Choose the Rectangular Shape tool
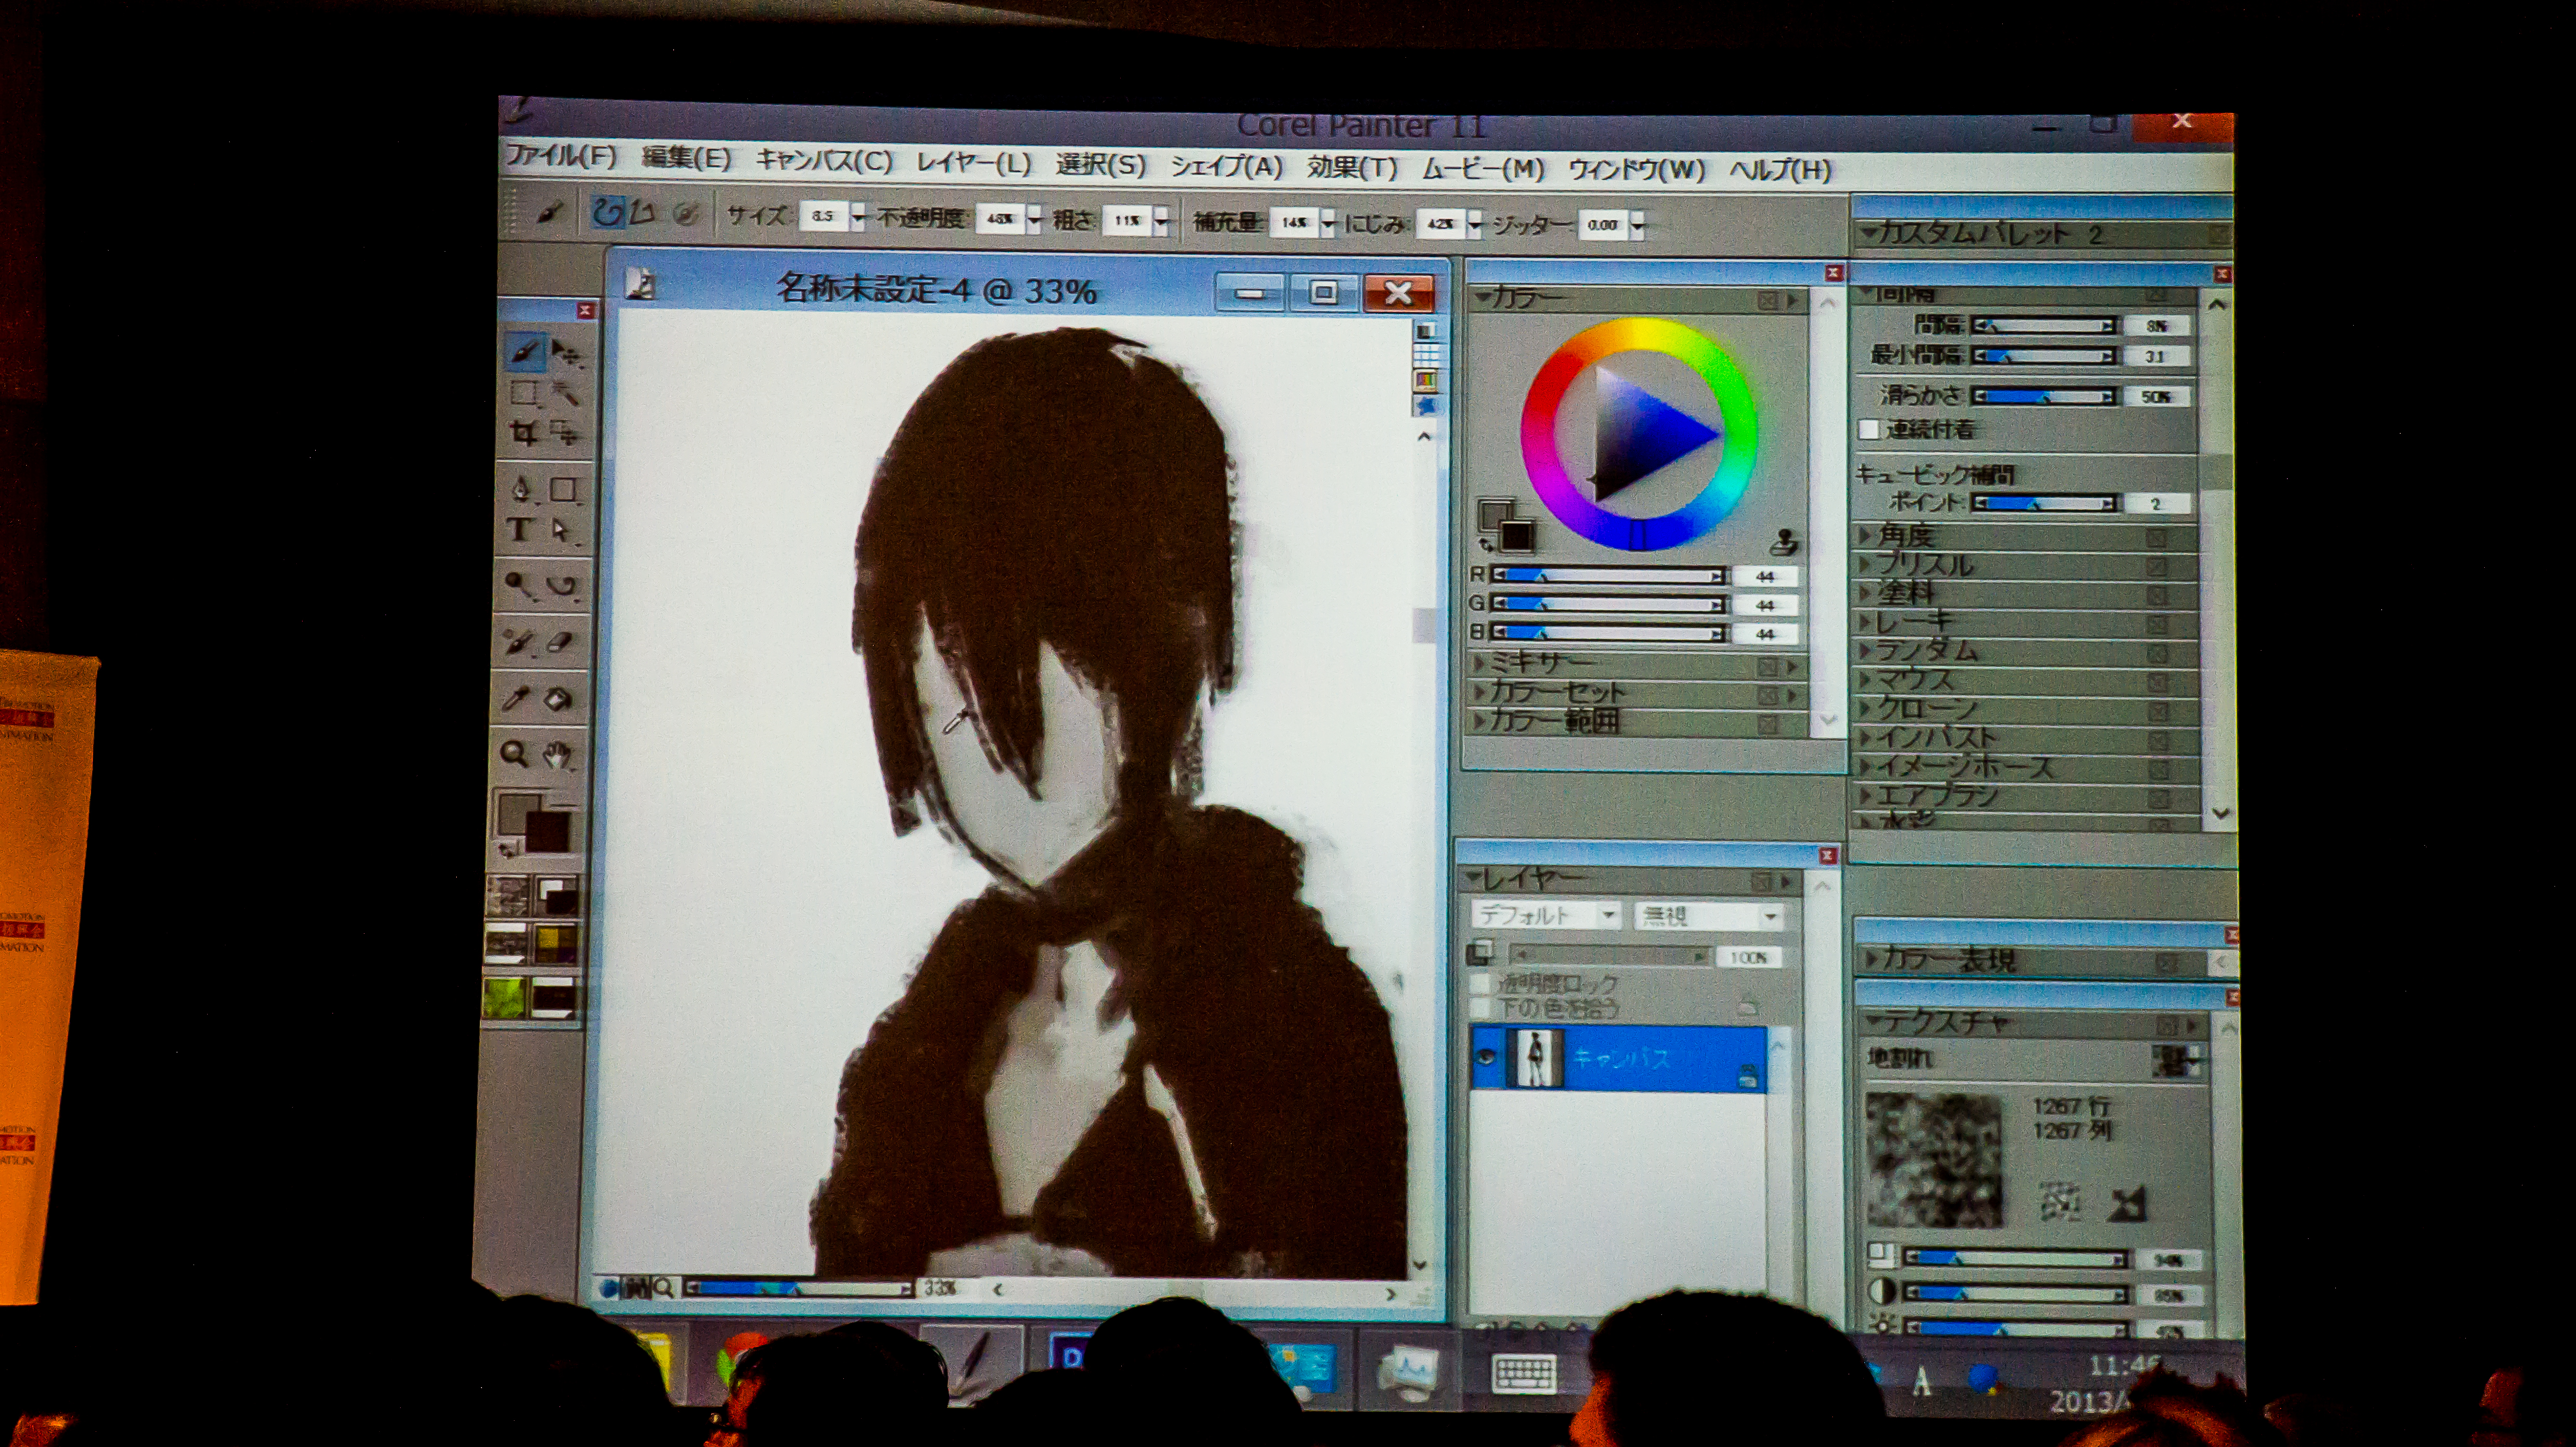The width and height of the screenshot is (2576, 1447). [x=564, y=489]
